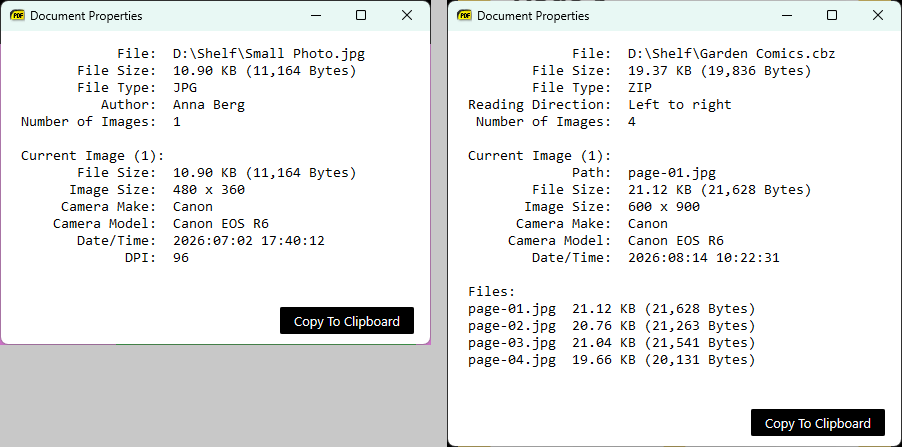Click Number of Images value 4
This screenshot has height=447, width=902.
pyautogui.click(x=632, y=122)
